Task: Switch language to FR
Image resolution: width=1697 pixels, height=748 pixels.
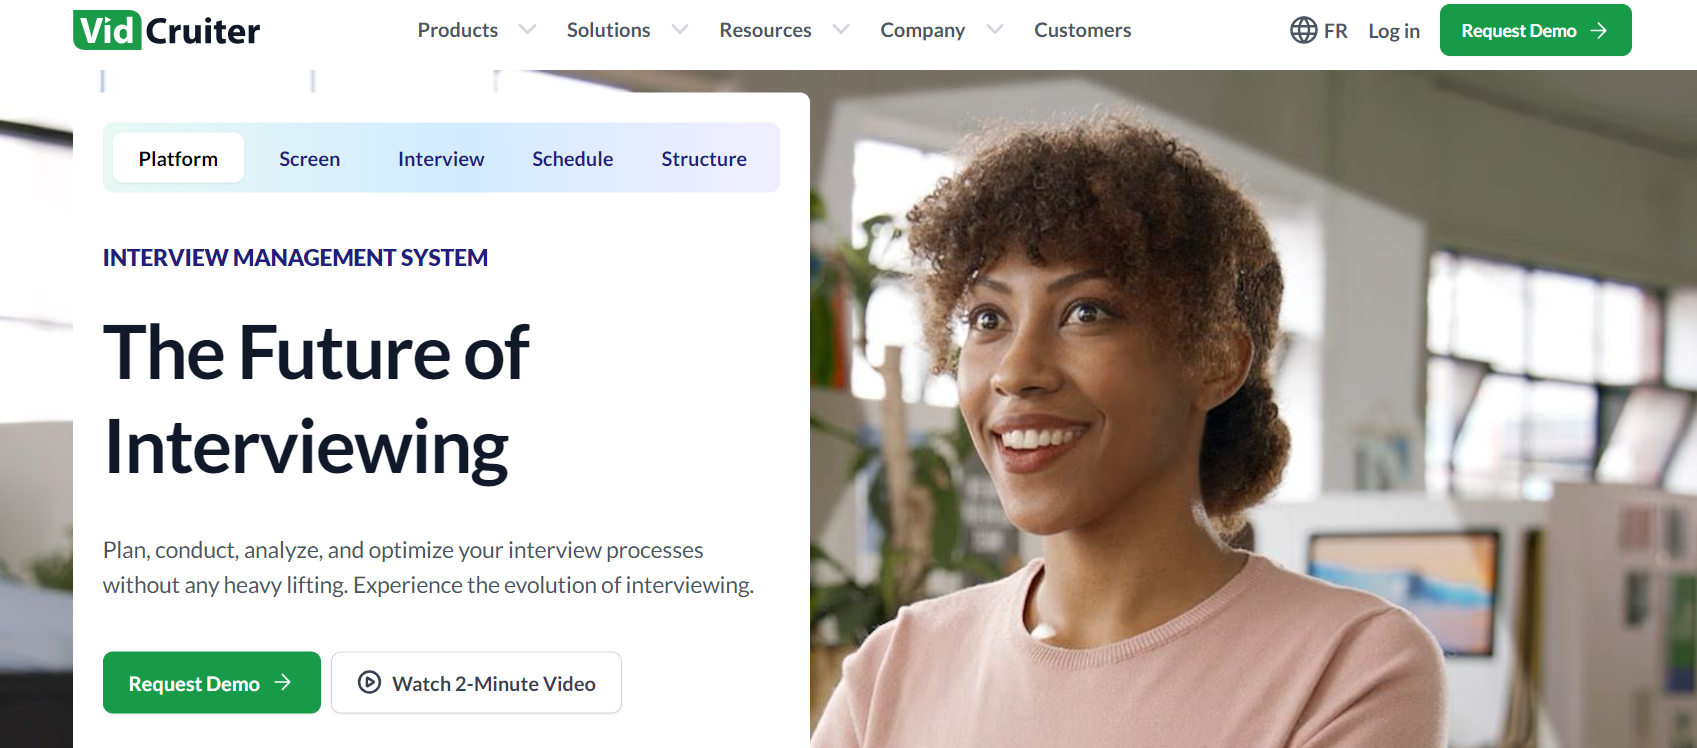Action: [x=1335, y=31]
